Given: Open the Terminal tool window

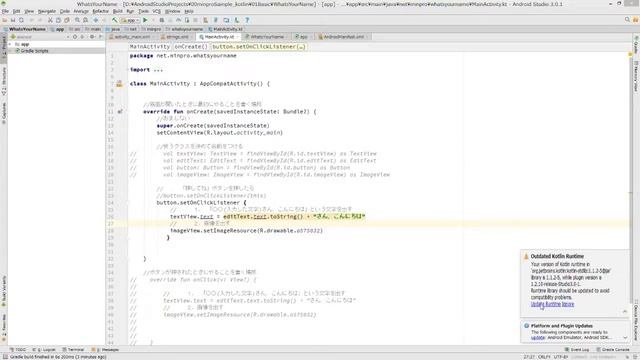Looking at the screenshot, I should pyautogui.click(x=73, y=350).
